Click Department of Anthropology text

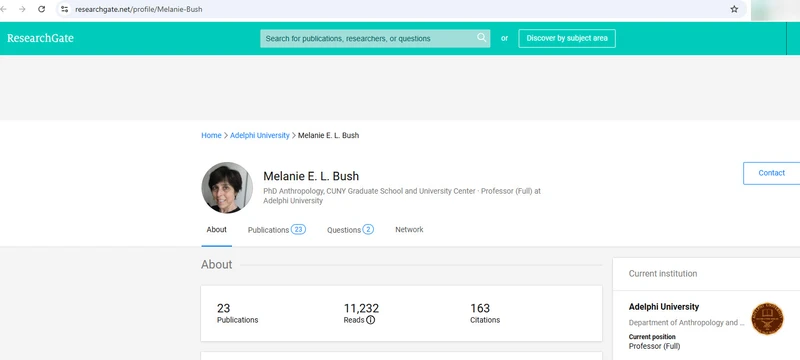686,322
